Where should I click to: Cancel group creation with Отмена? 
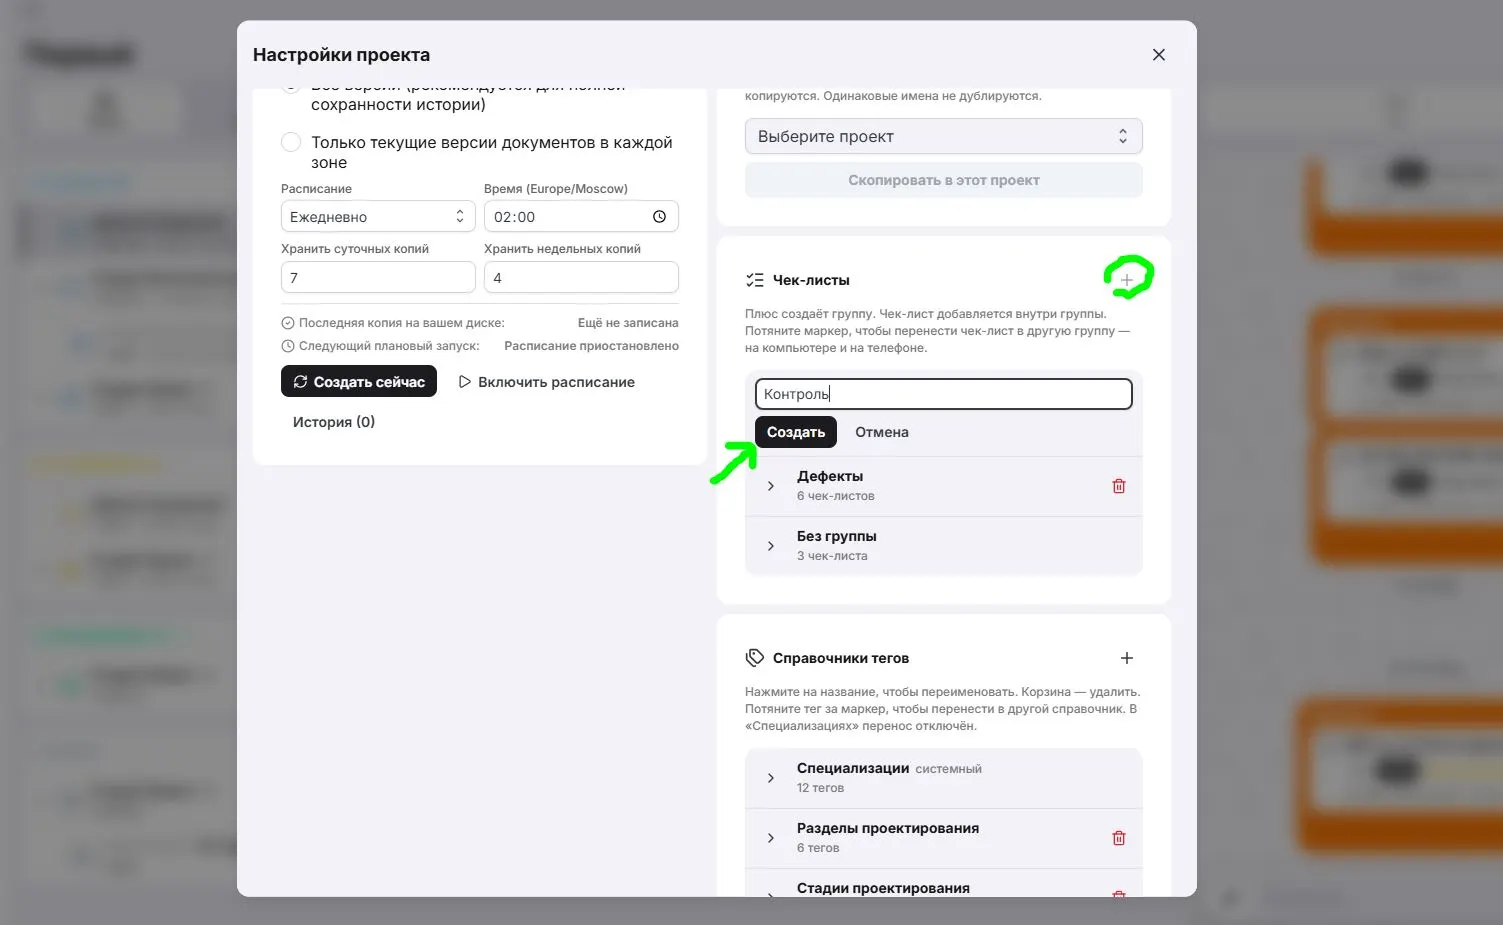click(x=882, y=432)
